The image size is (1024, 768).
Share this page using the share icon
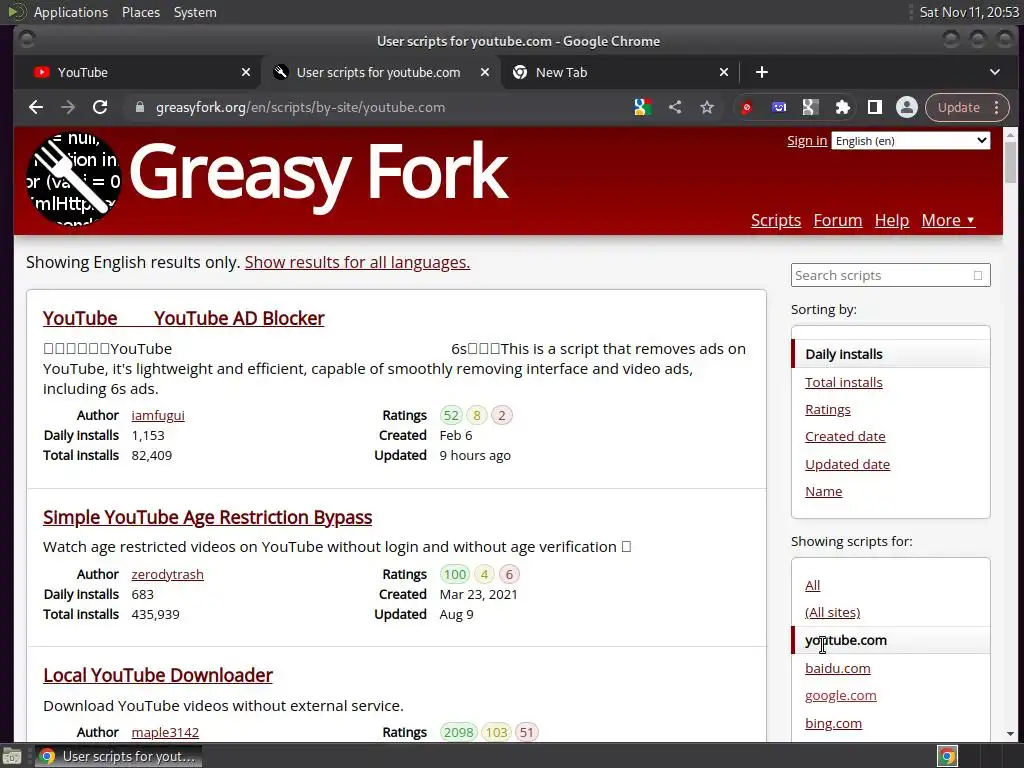[x=675, y=107]
